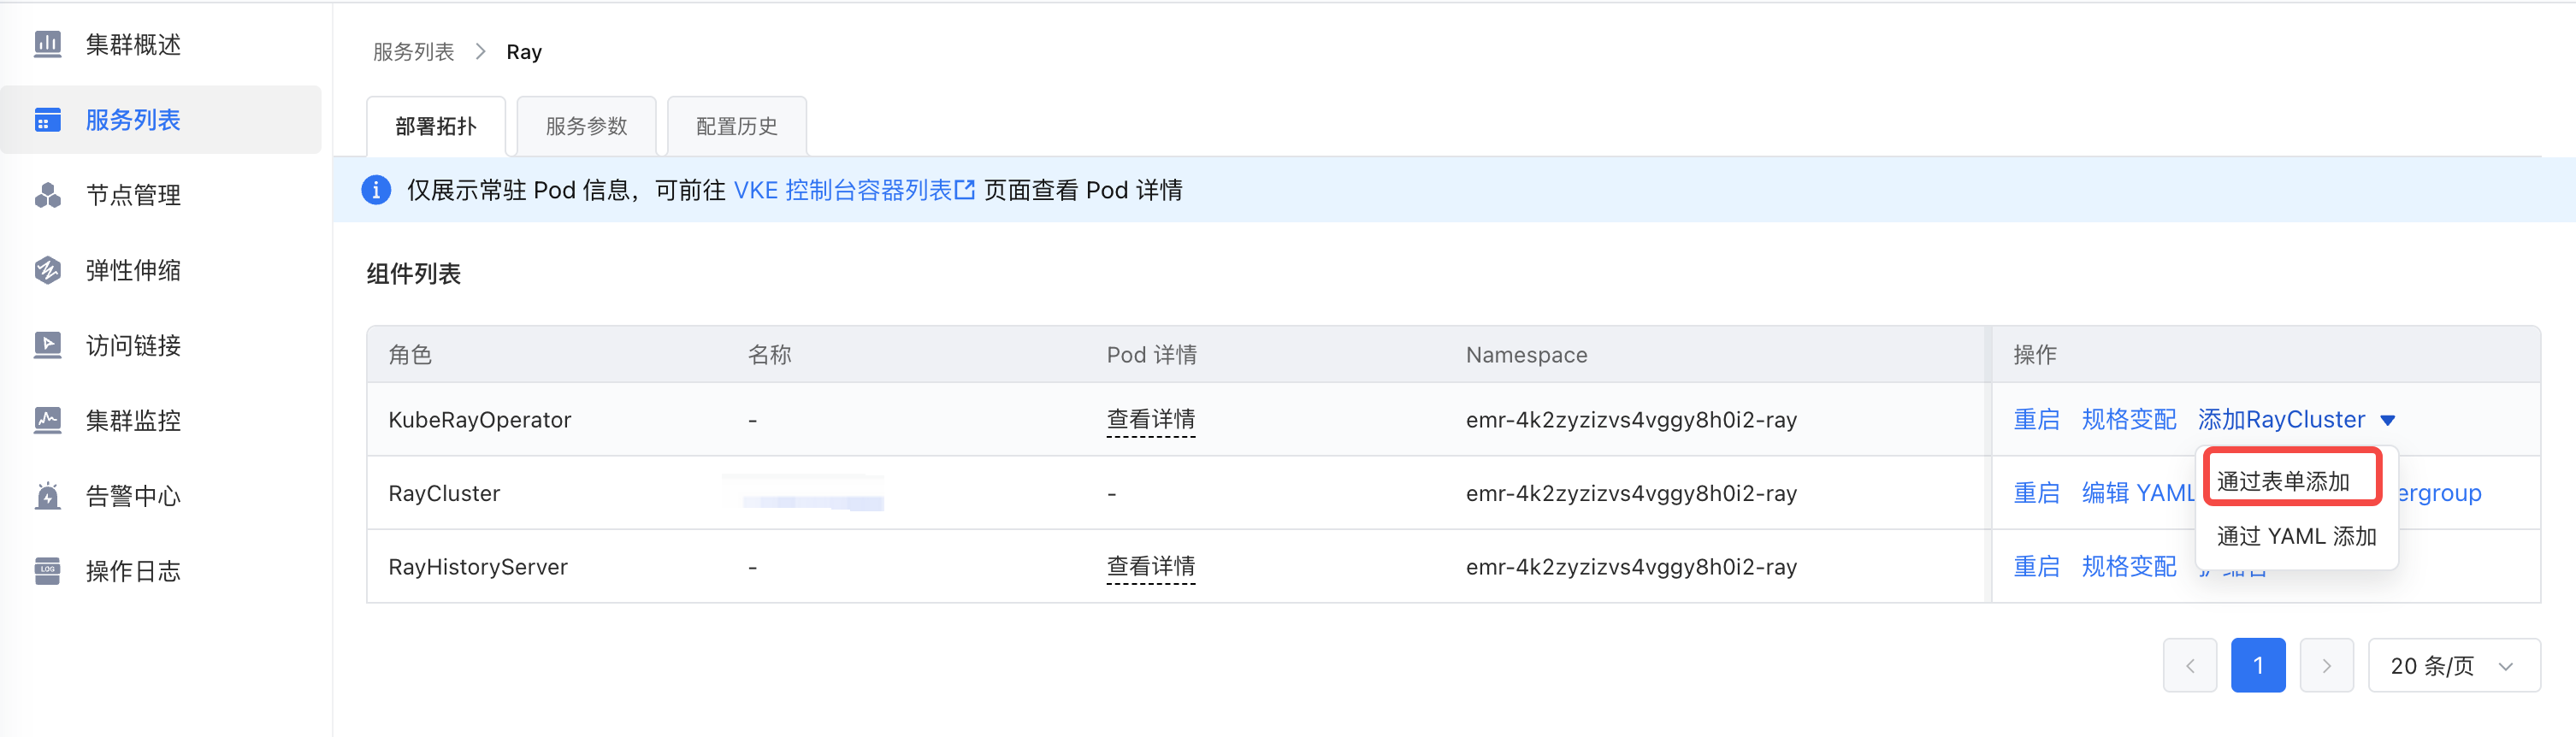
Task: Open the 配置历史 tab
Action: point(736,126)
